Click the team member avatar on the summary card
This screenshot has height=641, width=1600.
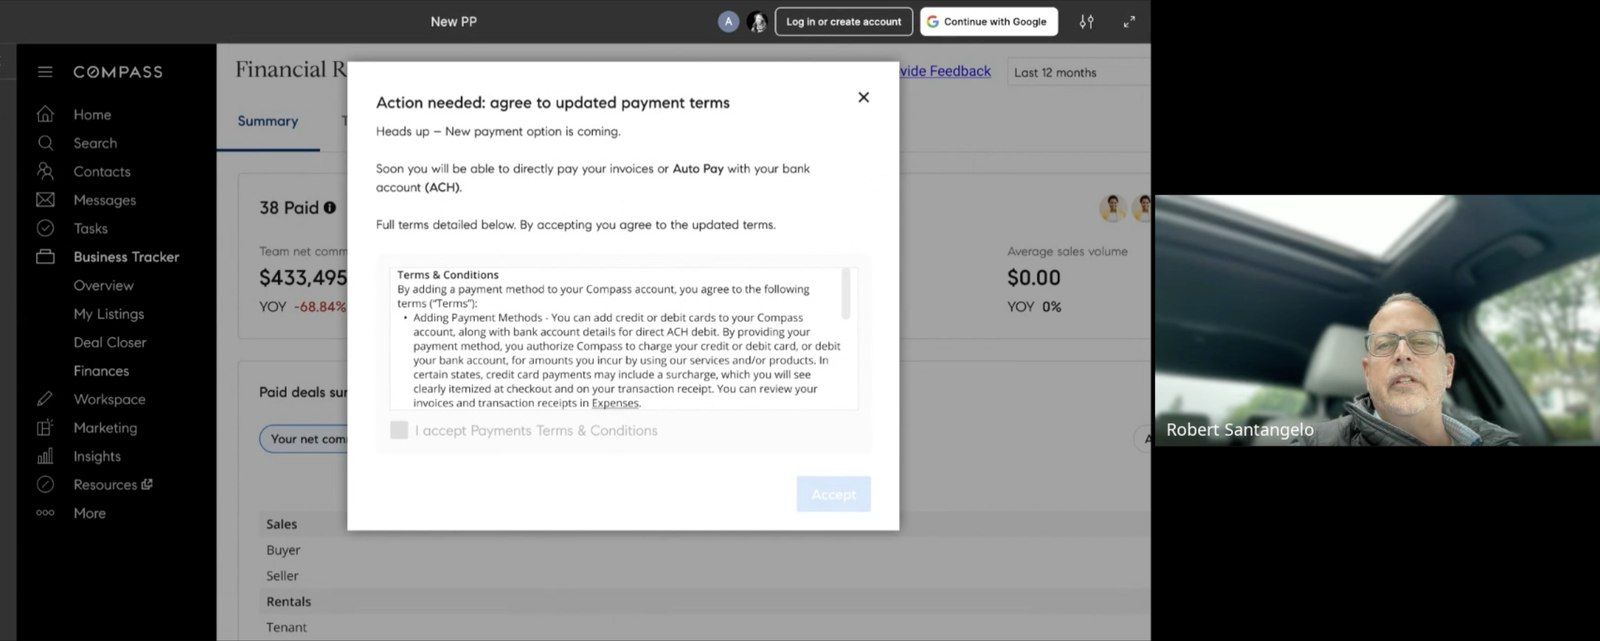point(1112,208)
